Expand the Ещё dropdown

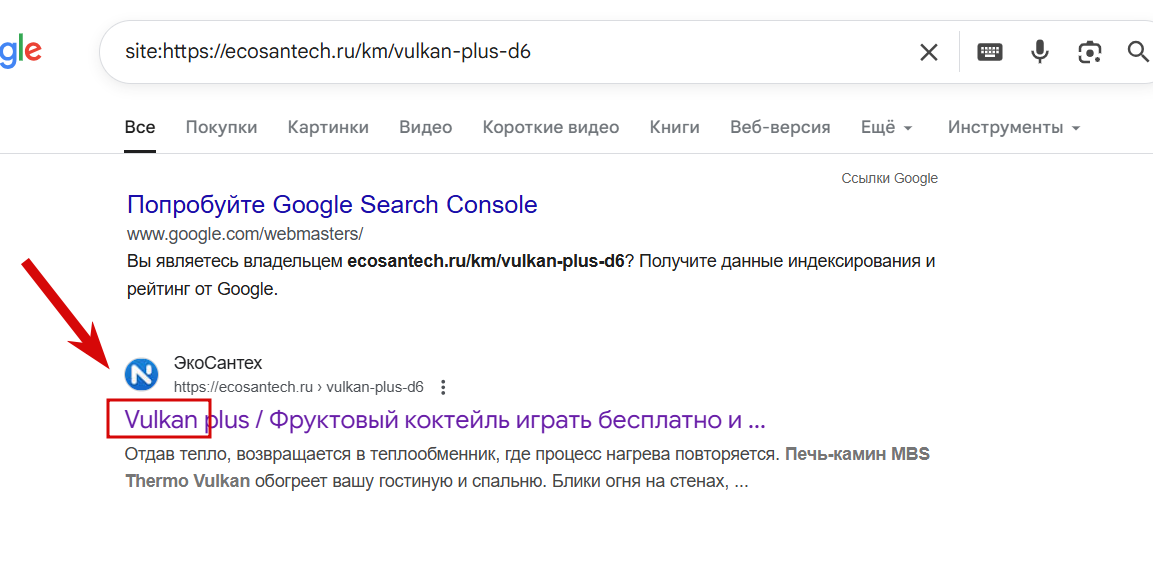click(x=887, y=127)
